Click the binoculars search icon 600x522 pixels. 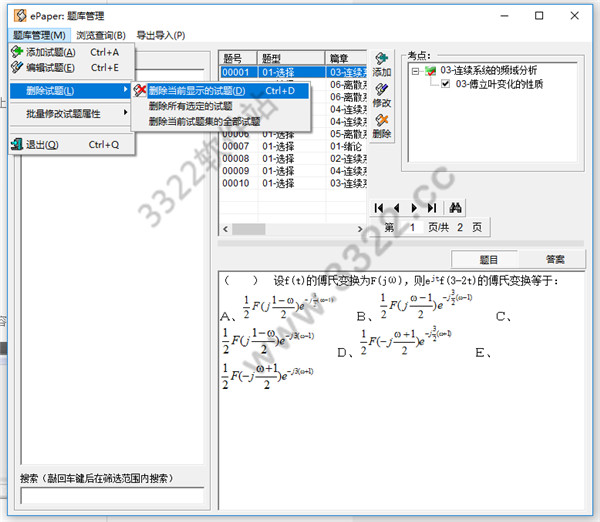(x=455, y=208)
